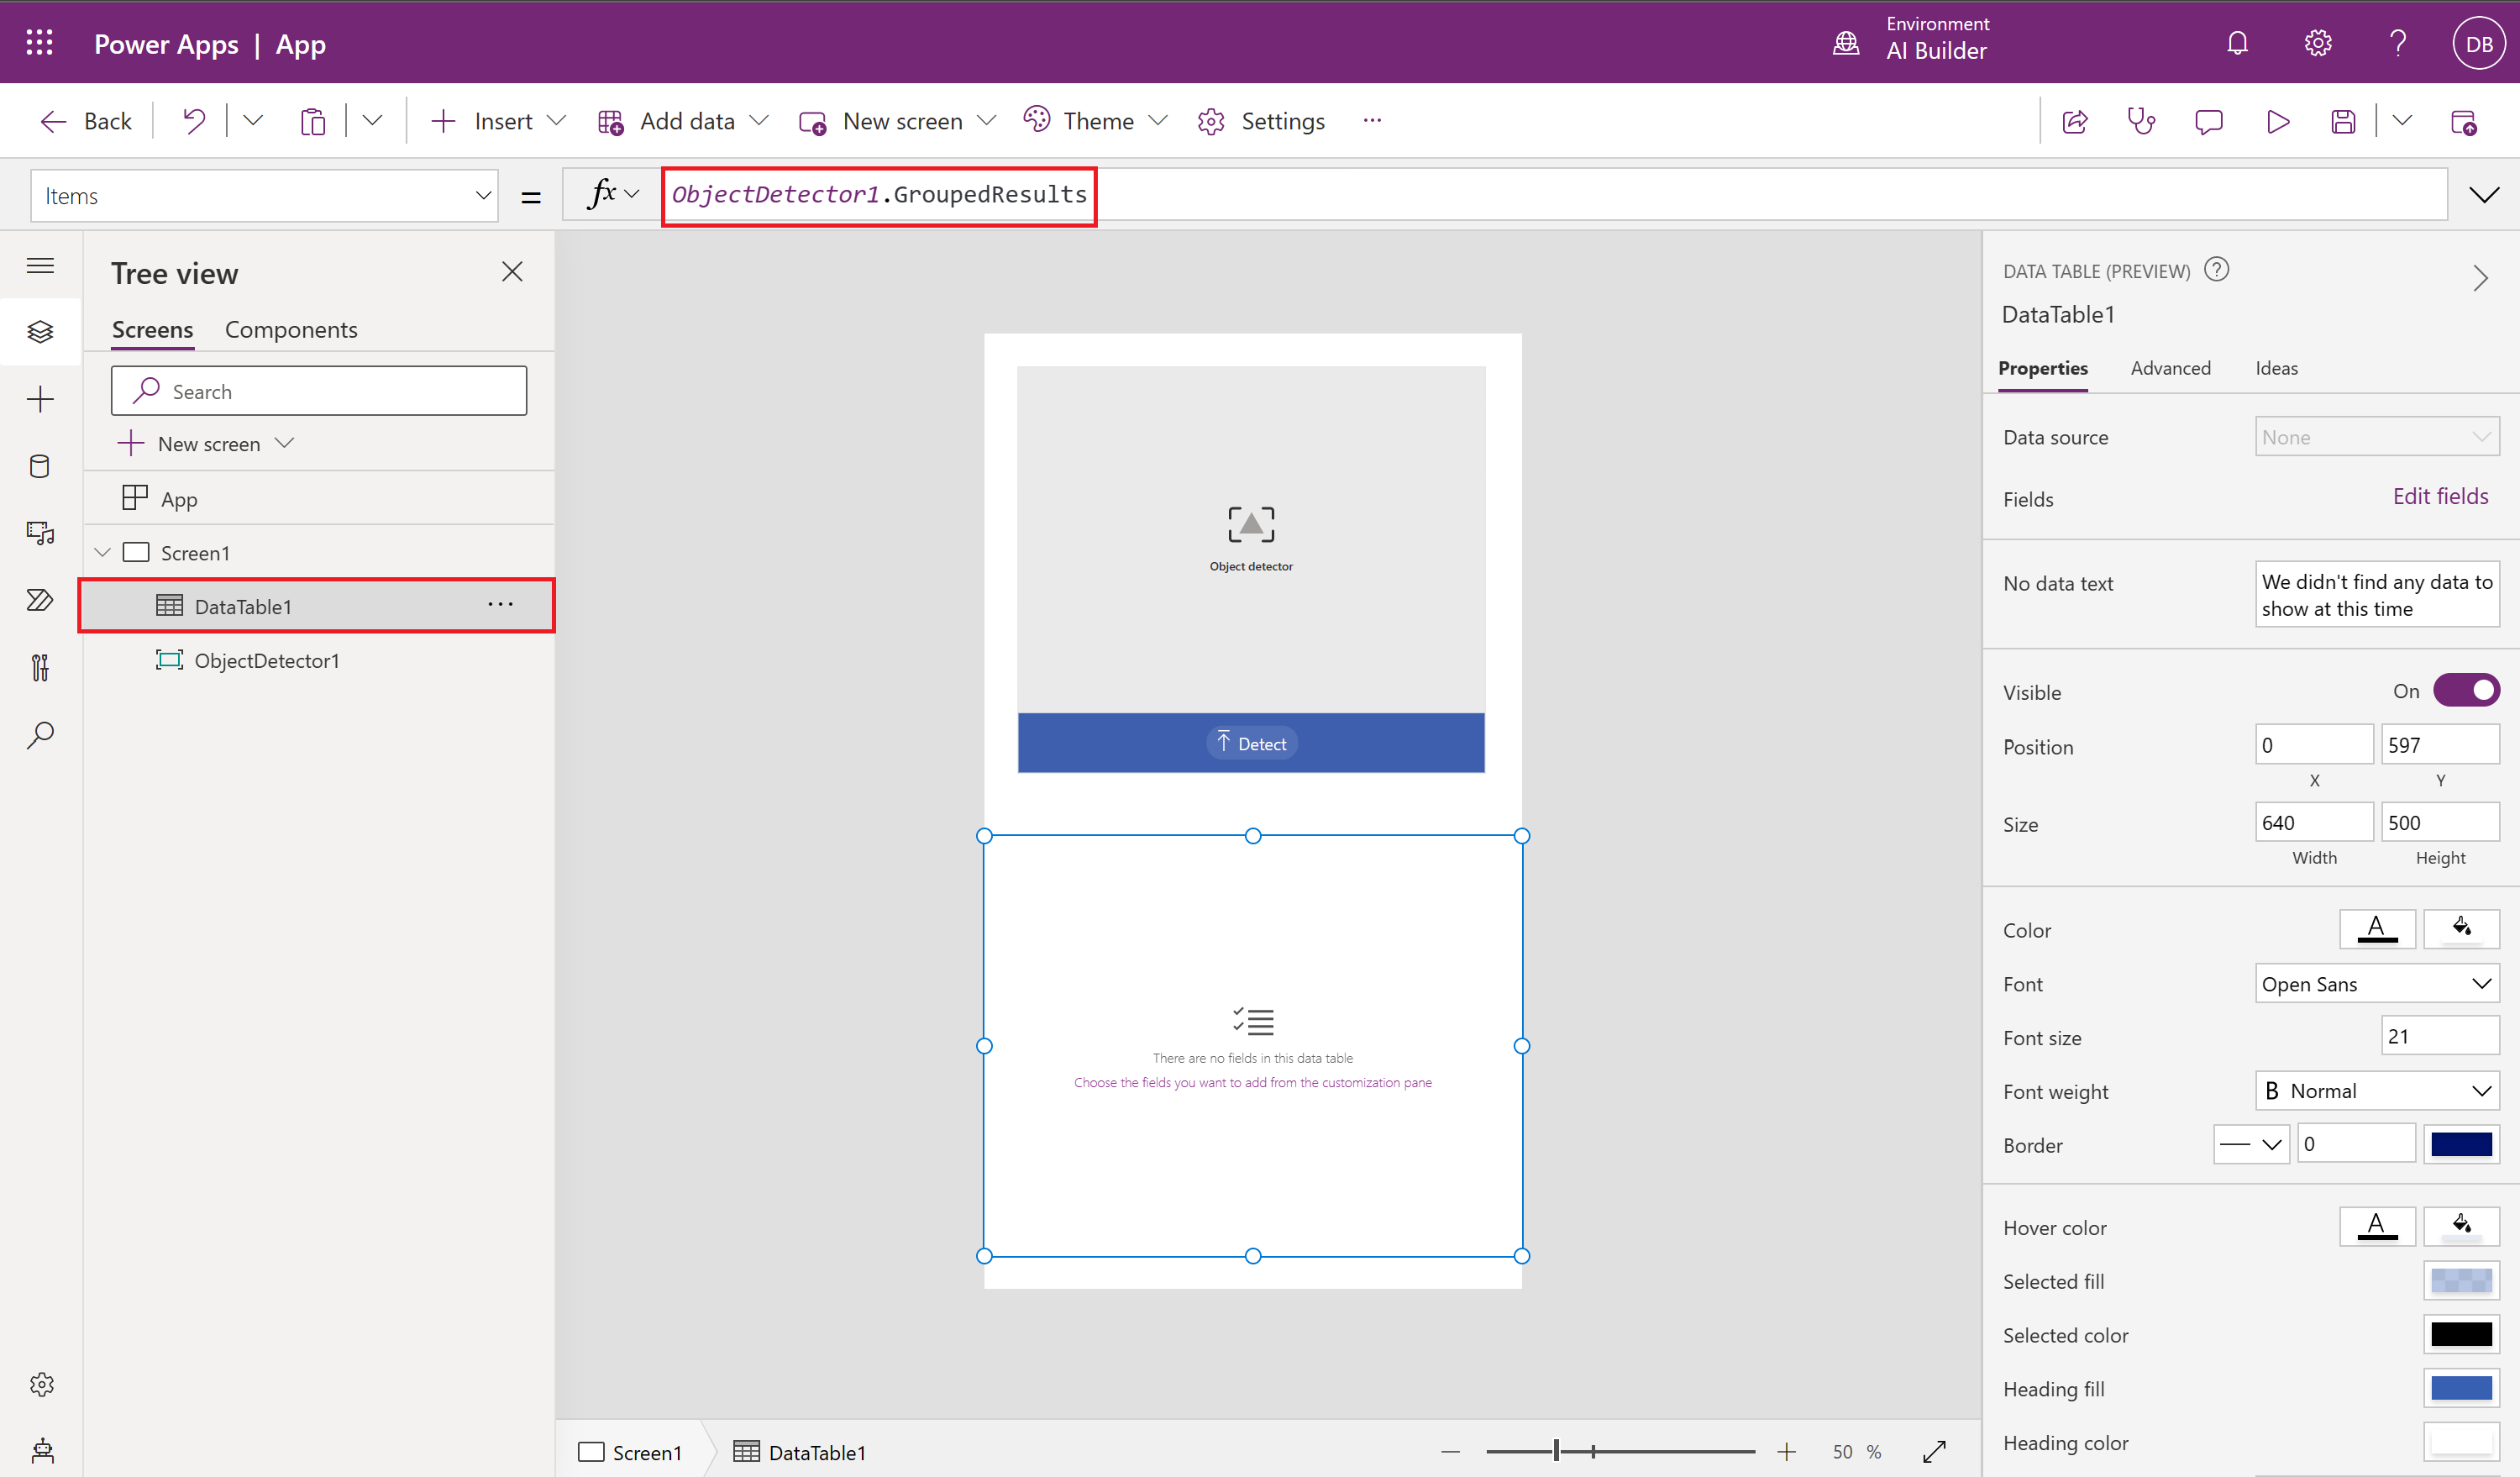
Task: Turn off the Visible toggle for DataTable1
Action: click(2466, 690)
